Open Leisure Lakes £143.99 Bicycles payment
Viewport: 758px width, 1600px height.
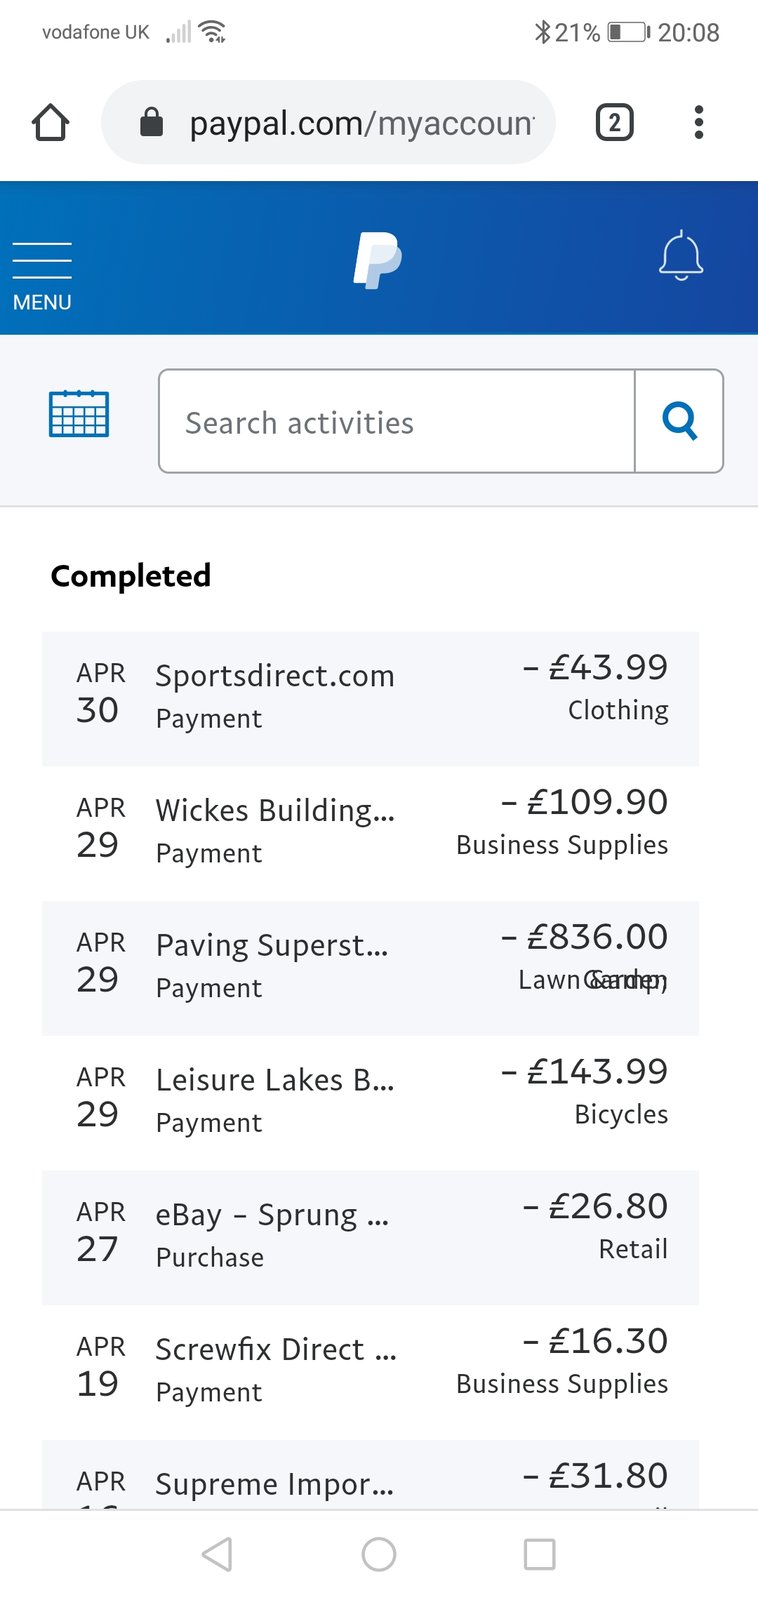(x=370, y=1103)
